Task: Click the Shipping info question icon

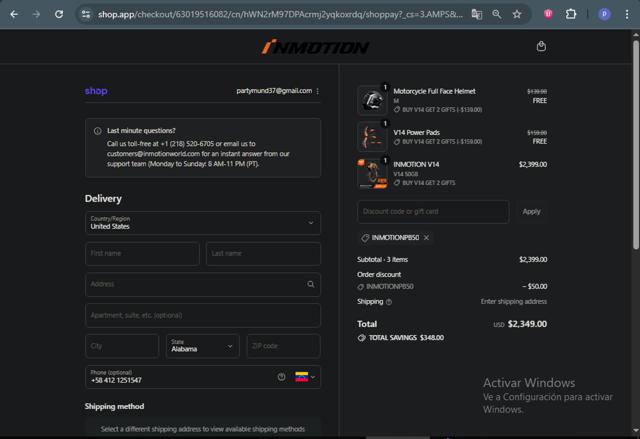Action: [x=389, y=302]
